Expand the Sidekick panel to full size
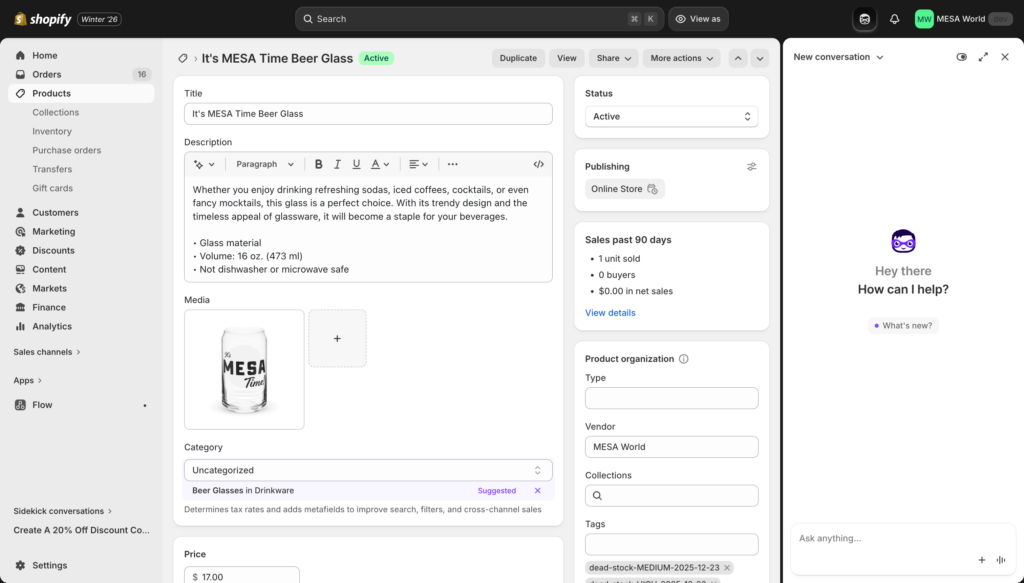The height and width of the screenshot is (583, 1024). (983, 57)
